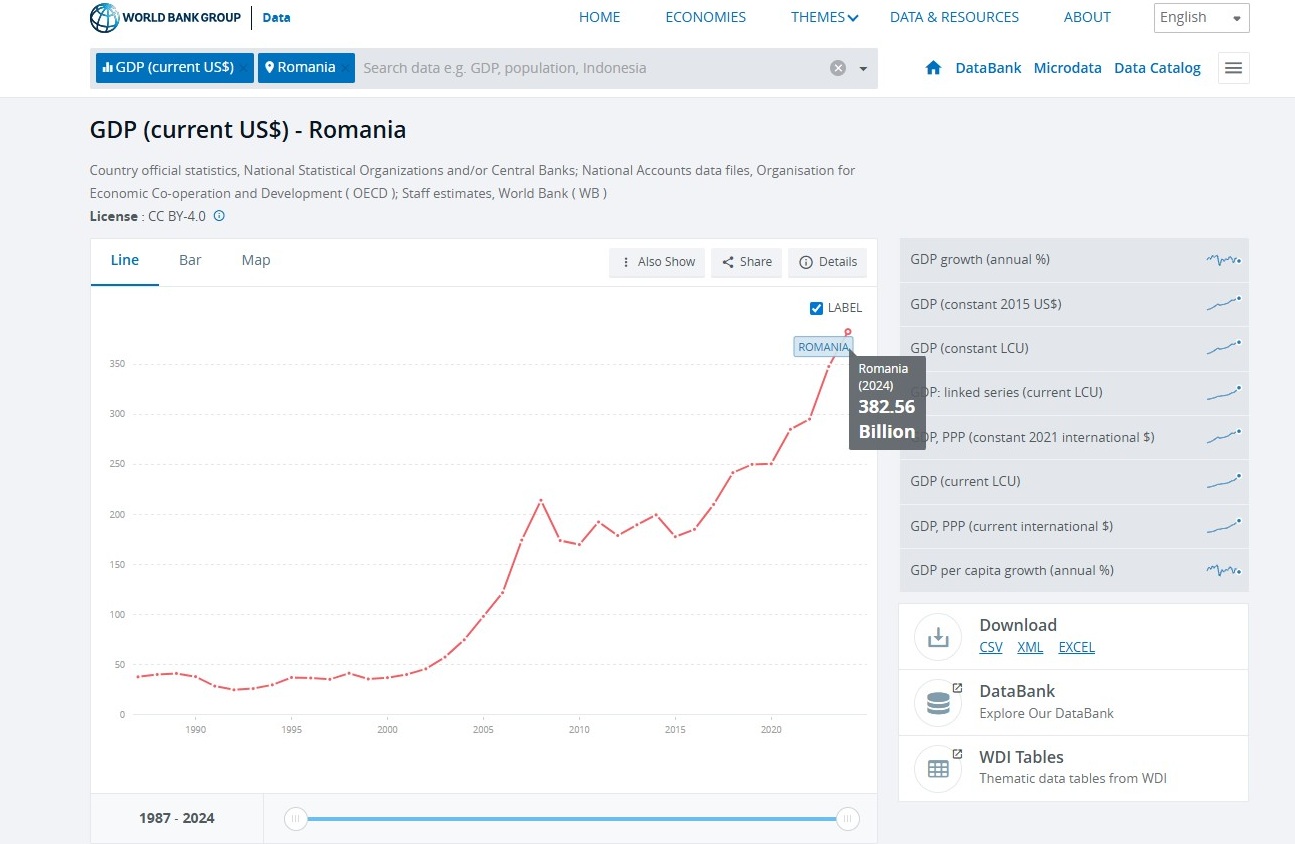Open the WDI Tables grid icon
Viewport: 1295px width, 844px height.
938,769
